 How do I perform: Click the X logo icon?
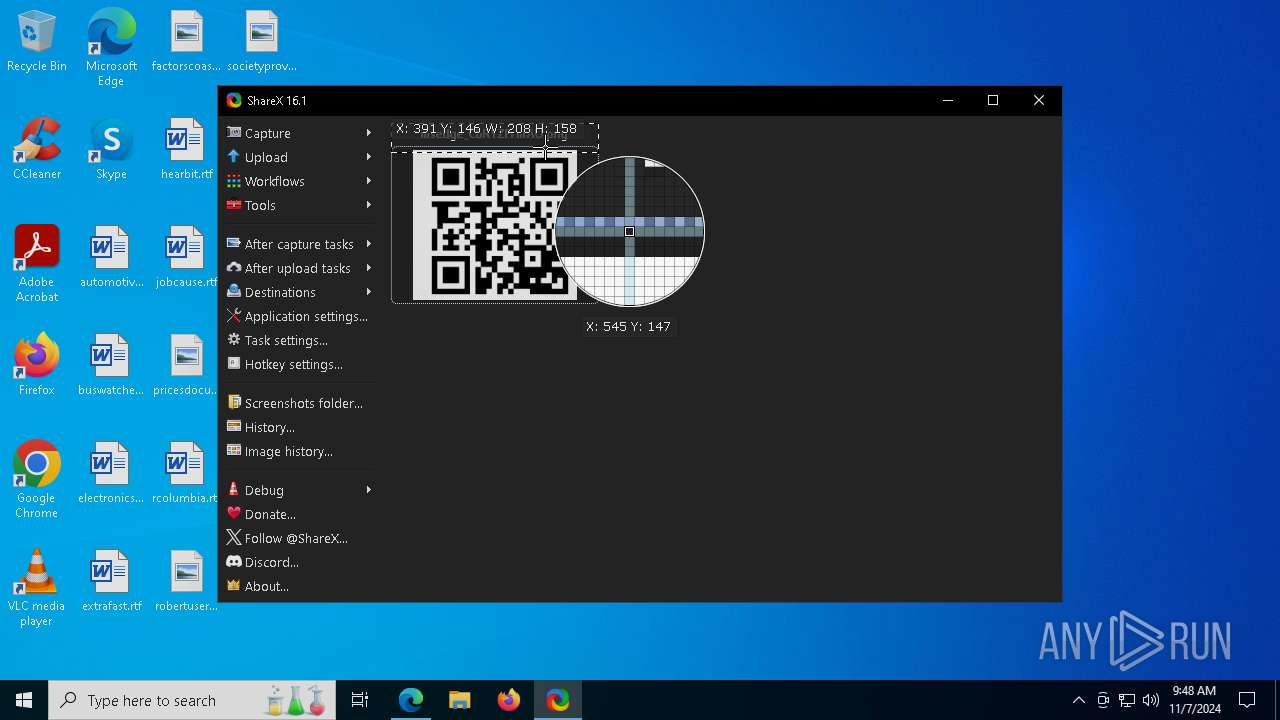click(234, 537)
